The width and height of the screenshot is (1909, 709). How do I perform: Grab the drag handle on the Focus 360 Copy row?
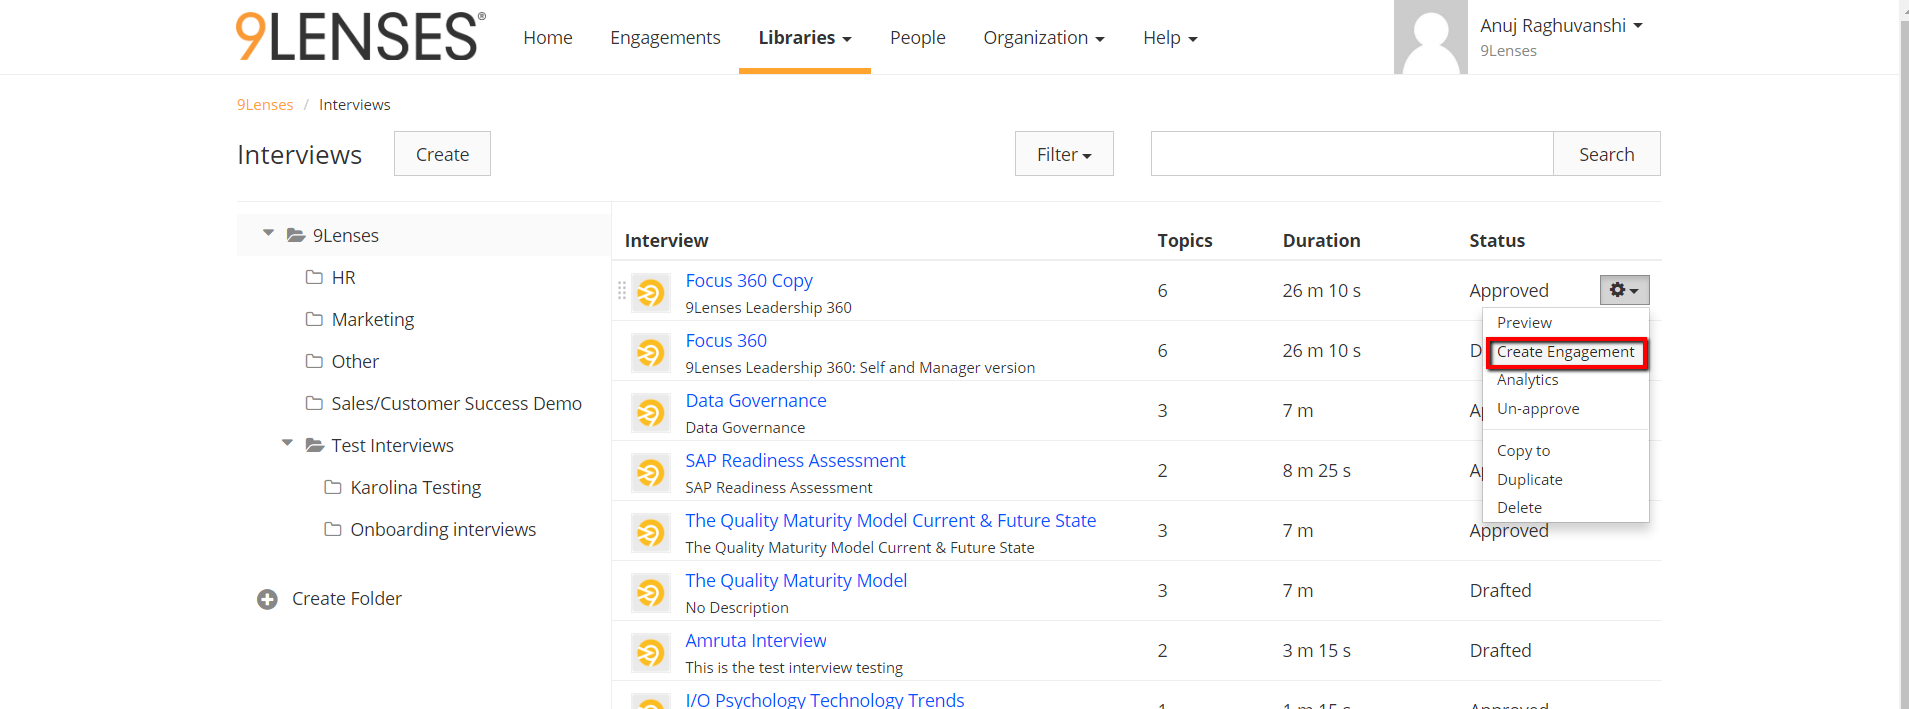click(x=621, y=290)
